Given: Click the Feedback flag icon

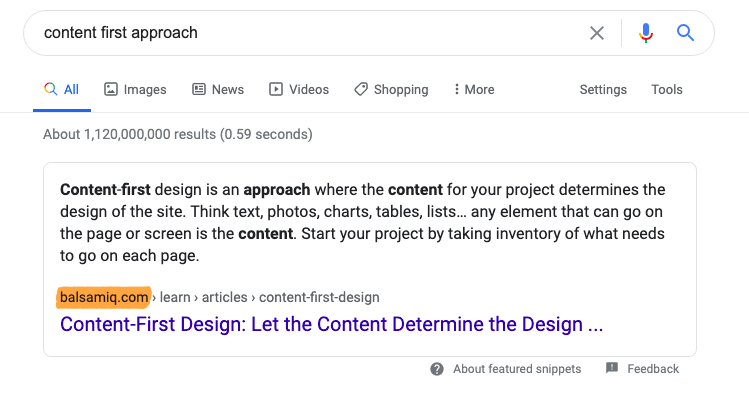Looking at the screenshot, I should [612, 368].
